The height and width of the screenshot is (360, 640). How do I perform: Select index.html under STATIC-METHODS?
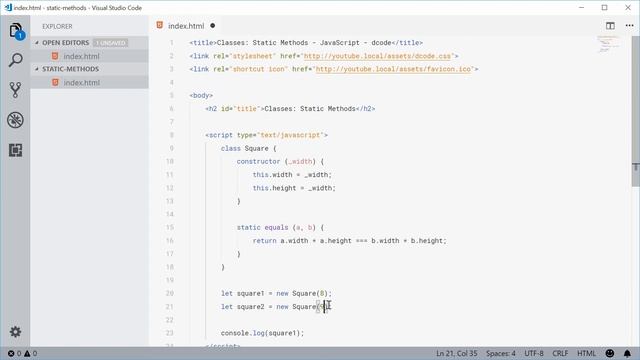click(89, 82)
